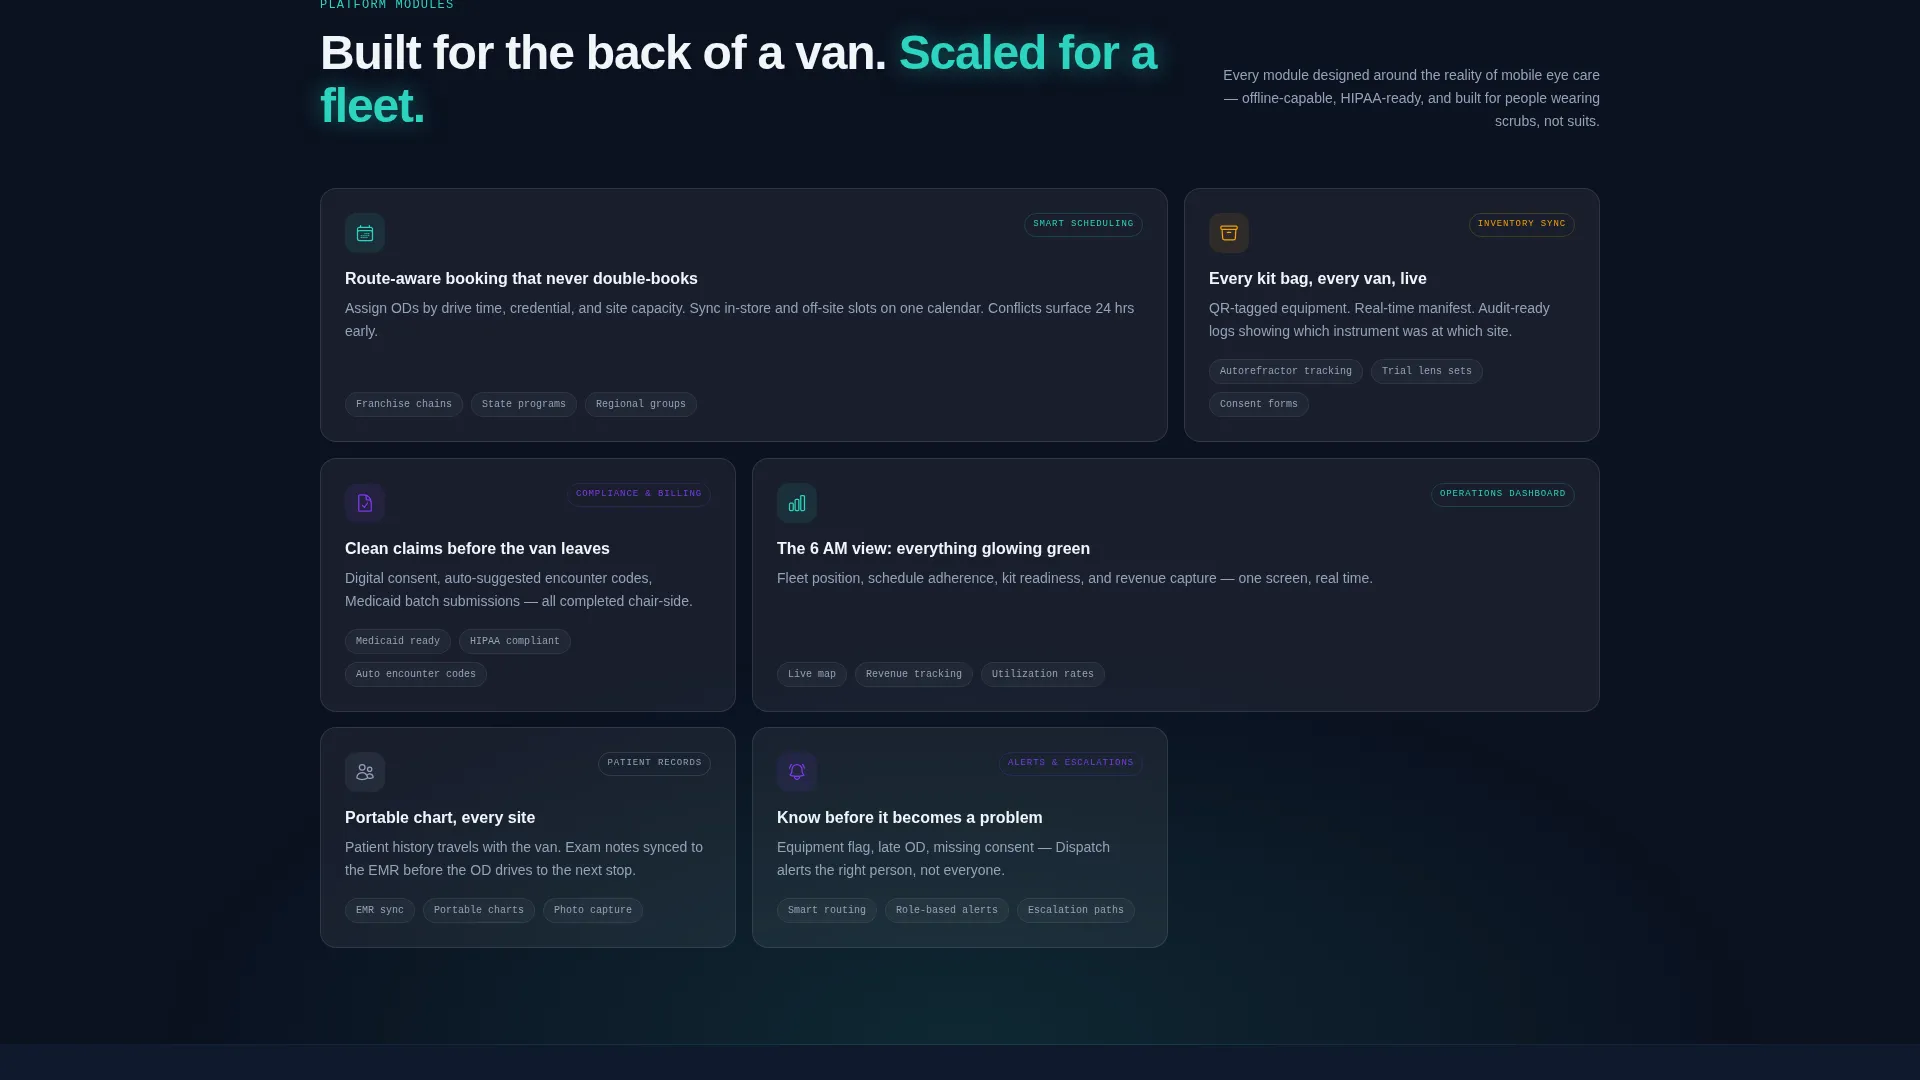The image size is (1920, 1080).
Task: Click the EMR sync tag
Action: (380, 910)
